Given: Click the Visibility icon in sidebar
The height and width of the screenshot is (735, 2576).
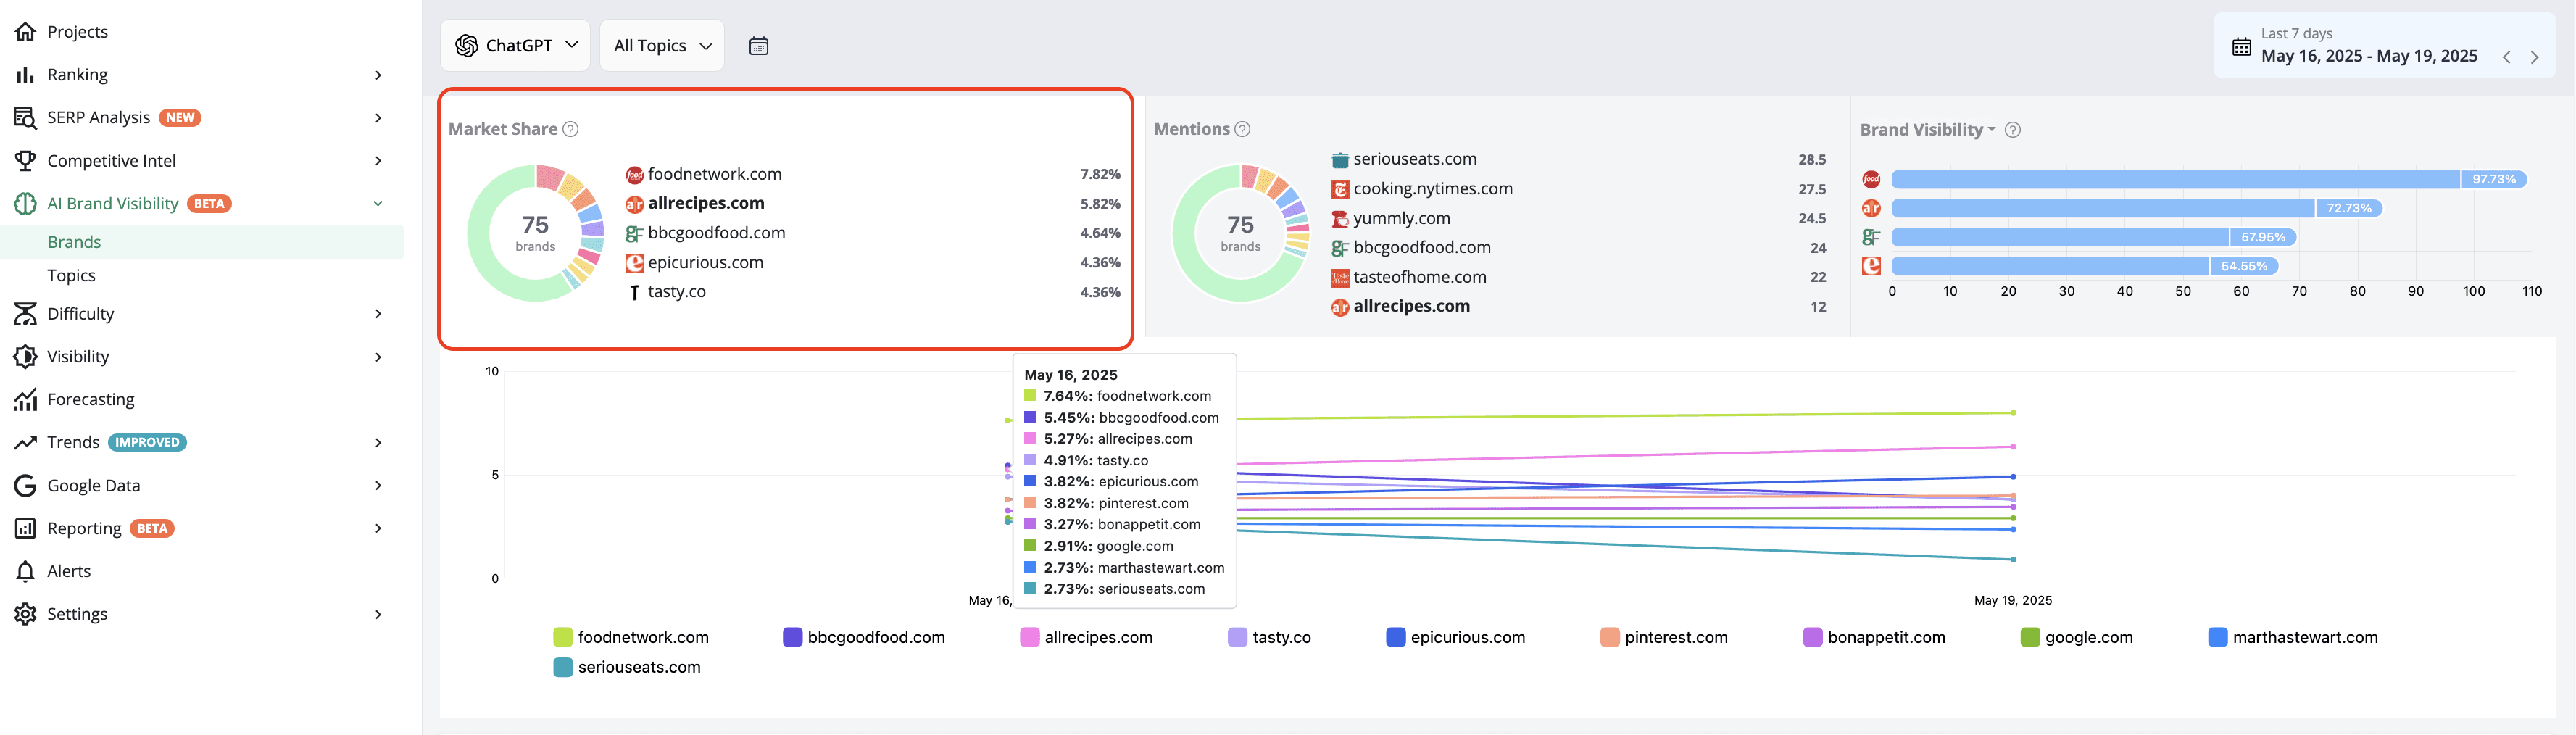Looking at the screenshot, I should pos(25,357).
